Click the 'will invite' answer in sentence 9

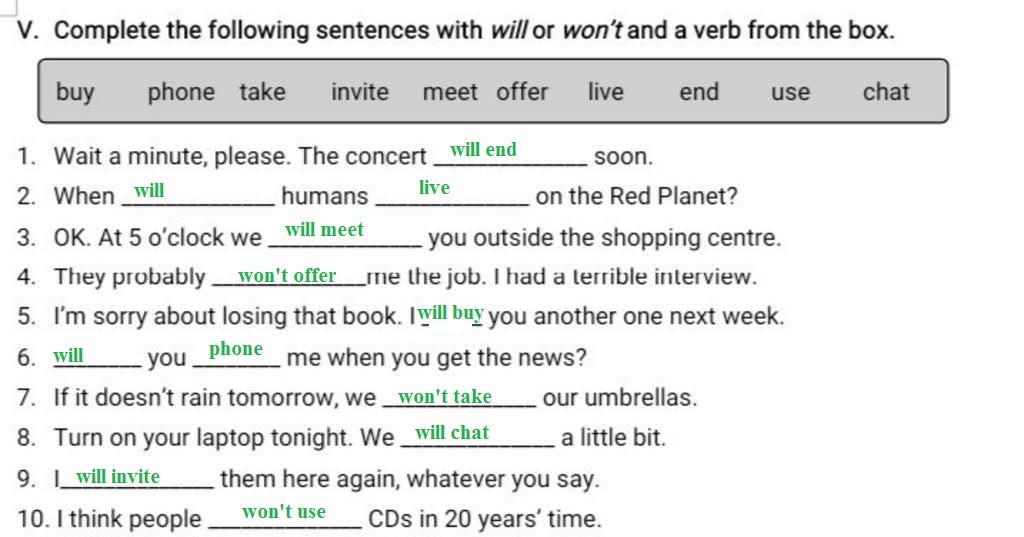pyautogui.click(x=118, y=477)
